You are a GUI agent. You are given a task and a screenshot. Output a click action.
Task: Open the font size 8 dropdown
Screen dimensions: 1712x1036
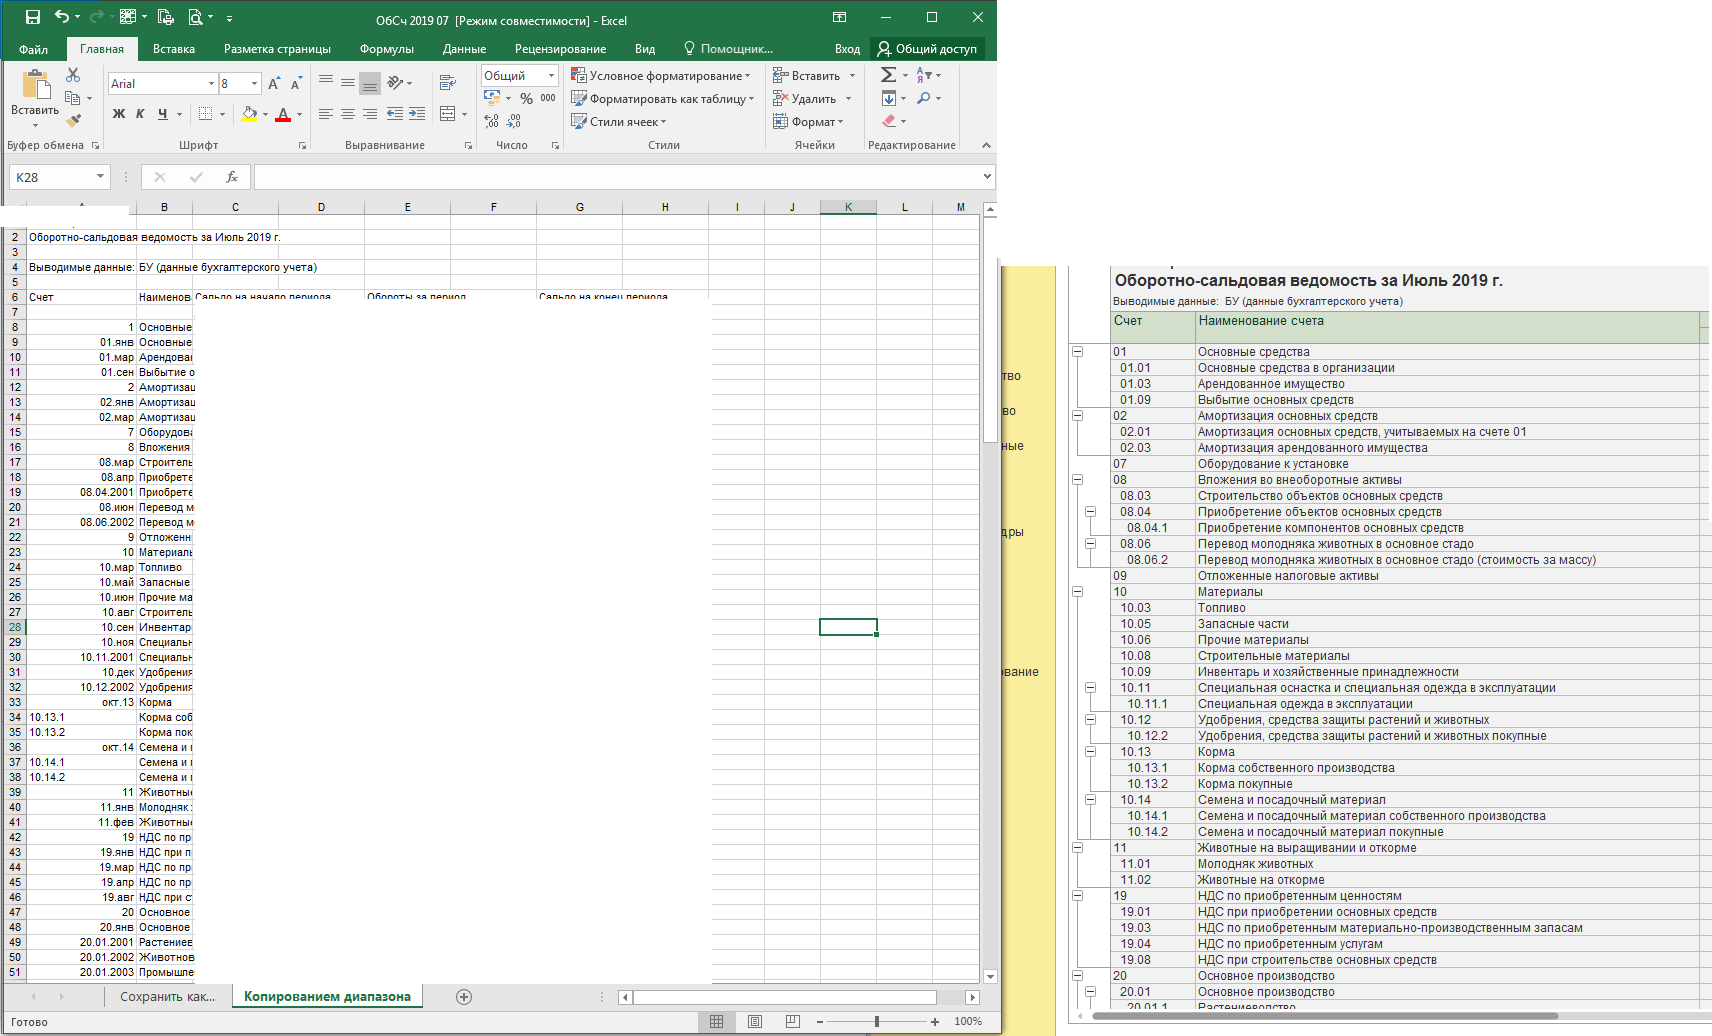(x=255, y=84)
